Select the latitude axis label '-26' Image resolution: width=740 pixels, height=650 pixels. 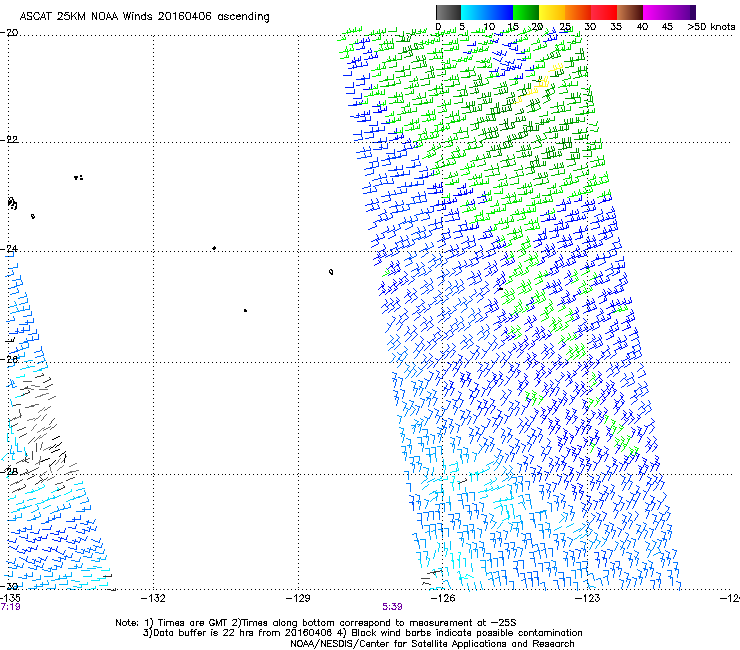pos(9,360)
